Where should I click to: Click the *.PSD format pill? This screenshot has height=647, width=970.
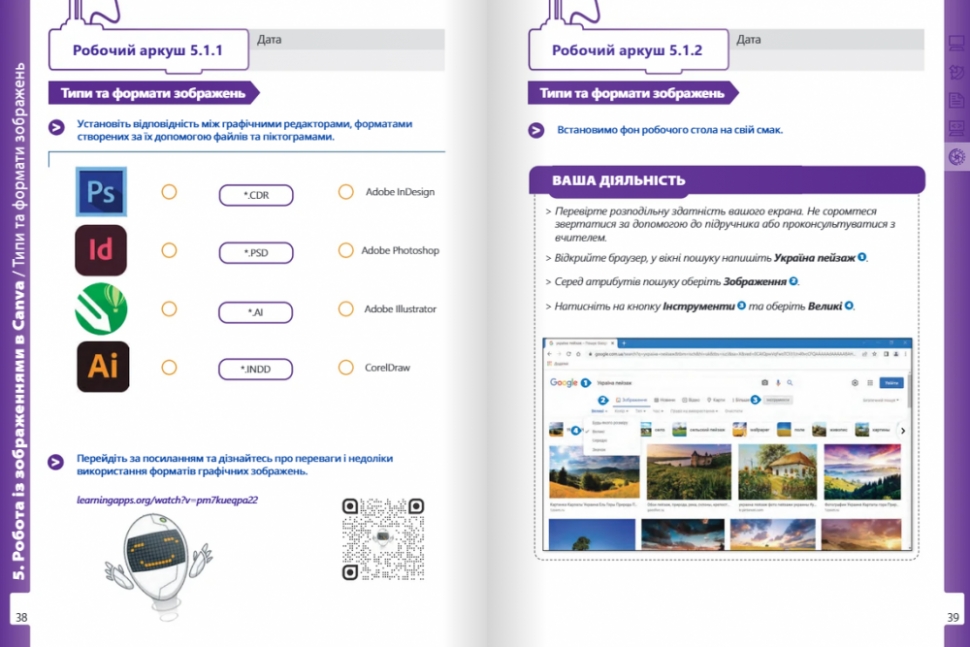click(256, 252)
